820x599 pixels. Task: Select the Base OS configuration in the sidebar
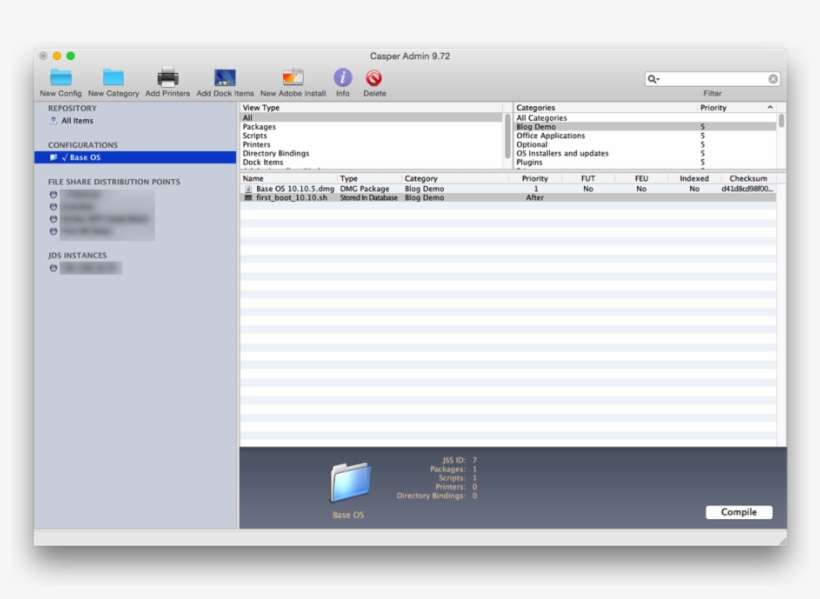(75, 156)
